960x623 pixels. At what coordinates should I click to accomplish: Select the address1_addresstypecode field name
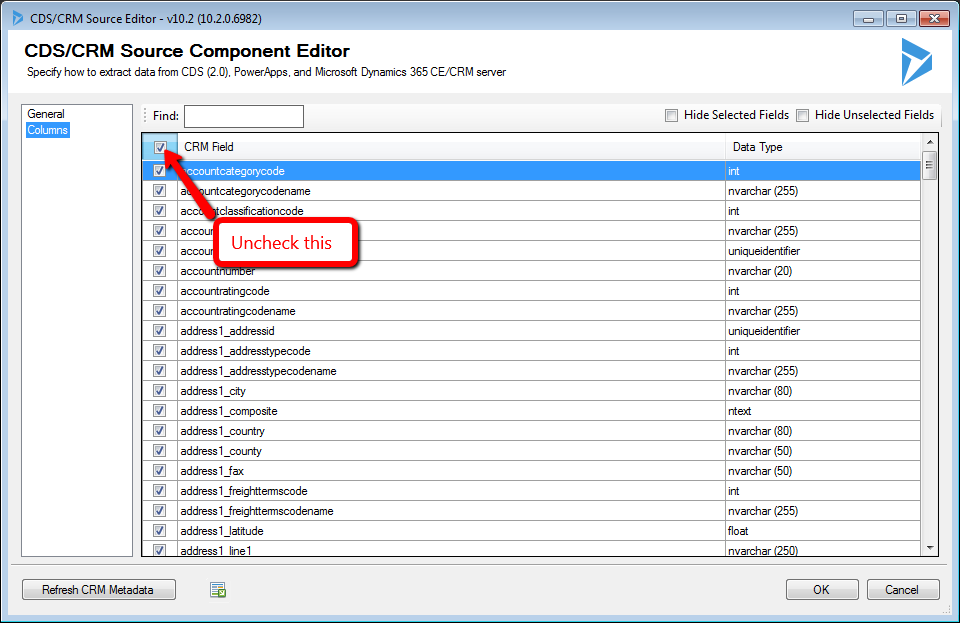(x=246, y=351)
